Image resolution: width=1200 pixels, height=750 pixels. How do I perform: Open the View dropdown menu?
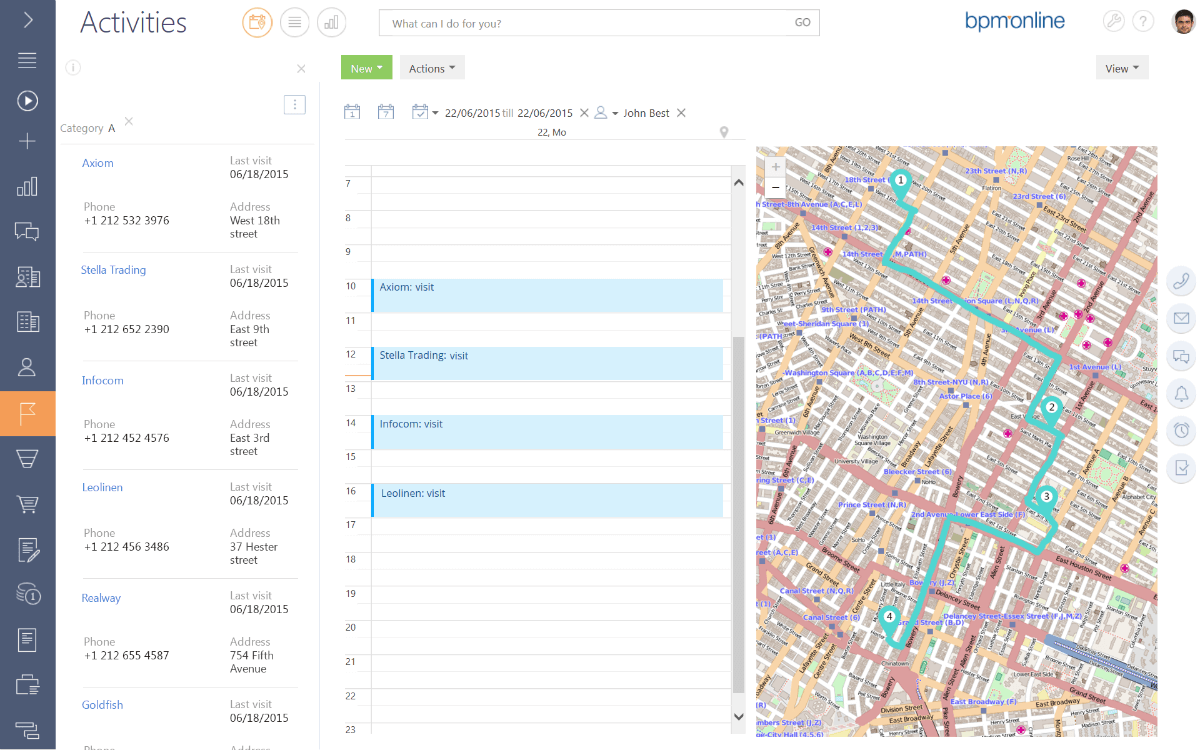1122,68
